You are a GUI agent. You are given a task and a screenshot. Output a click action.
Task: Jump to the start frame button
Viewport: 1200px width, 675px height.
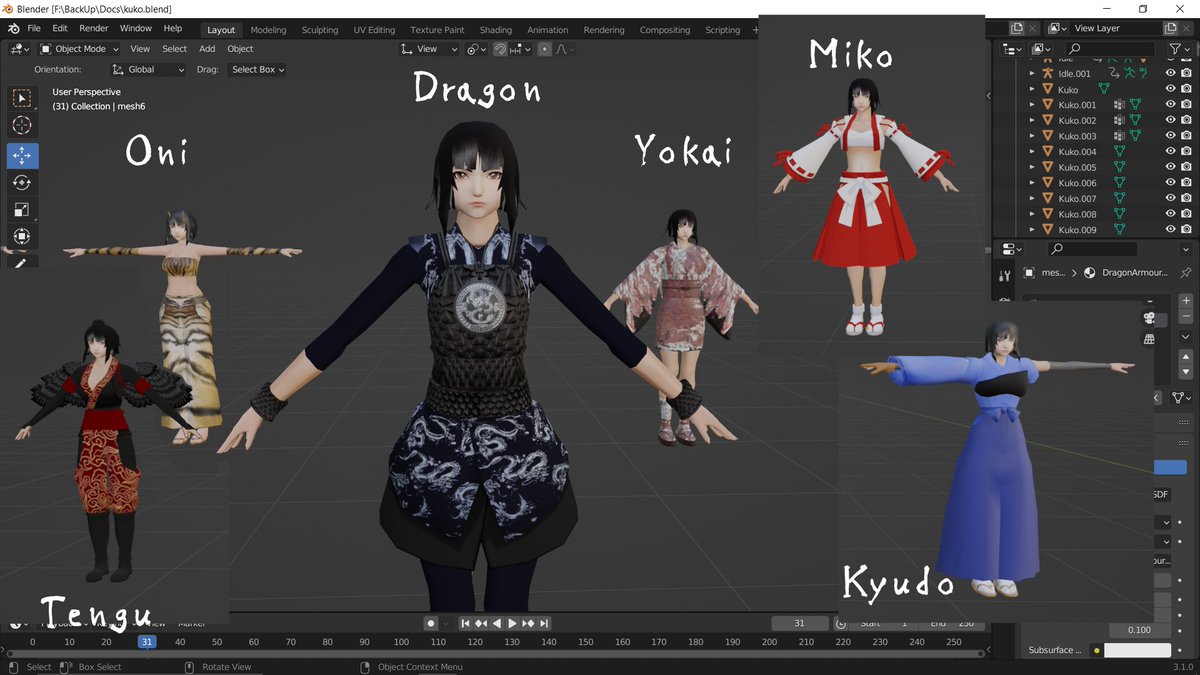(x=465, y=623)
